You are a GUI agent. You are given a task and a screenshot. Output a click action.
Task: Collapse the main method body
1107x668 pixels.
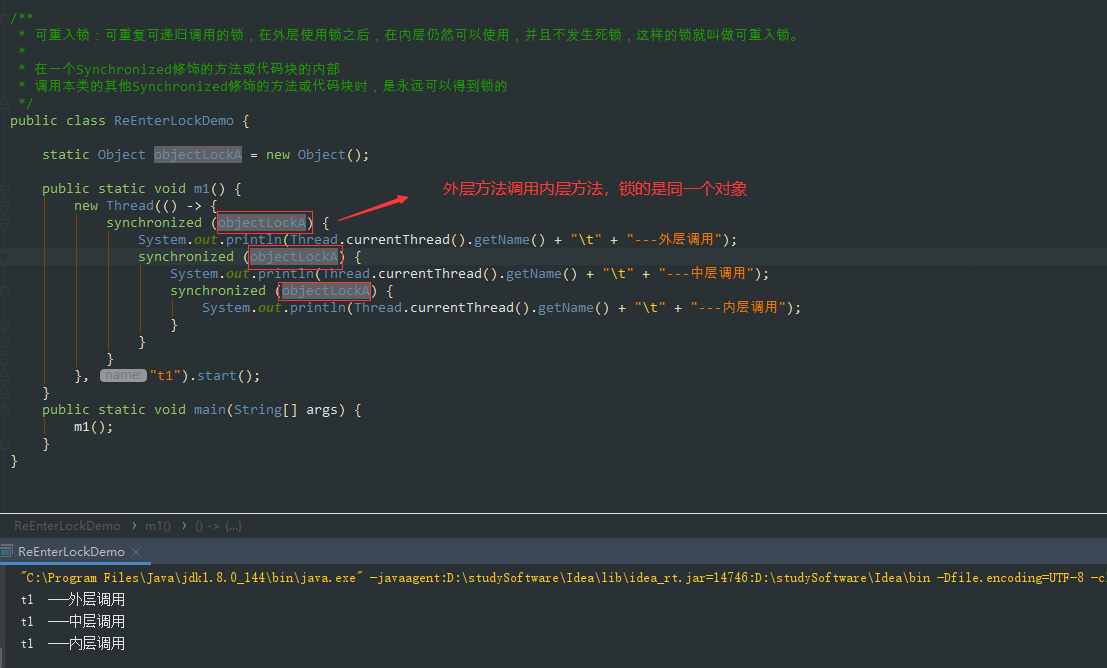point(4,410)
